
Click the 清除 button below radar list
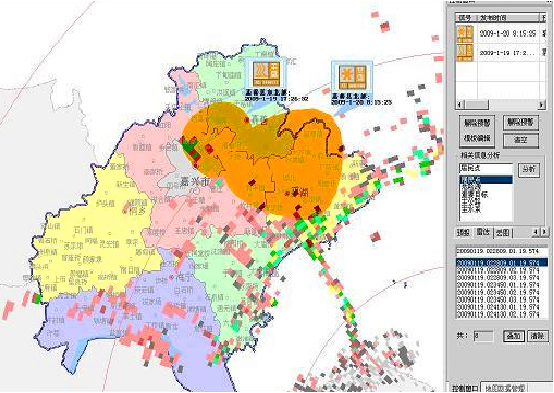point(537,335)
